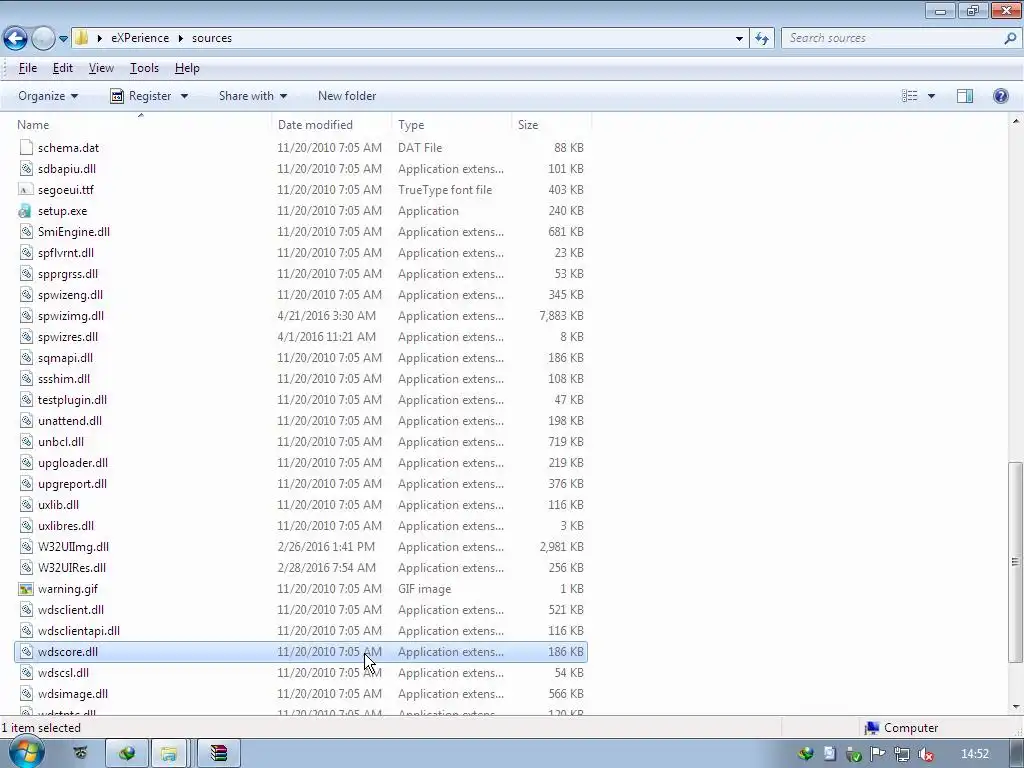Click the Back navigation arrow
Image resolution: width=1024 pixels, height=768 pixels.
(16, 39)
